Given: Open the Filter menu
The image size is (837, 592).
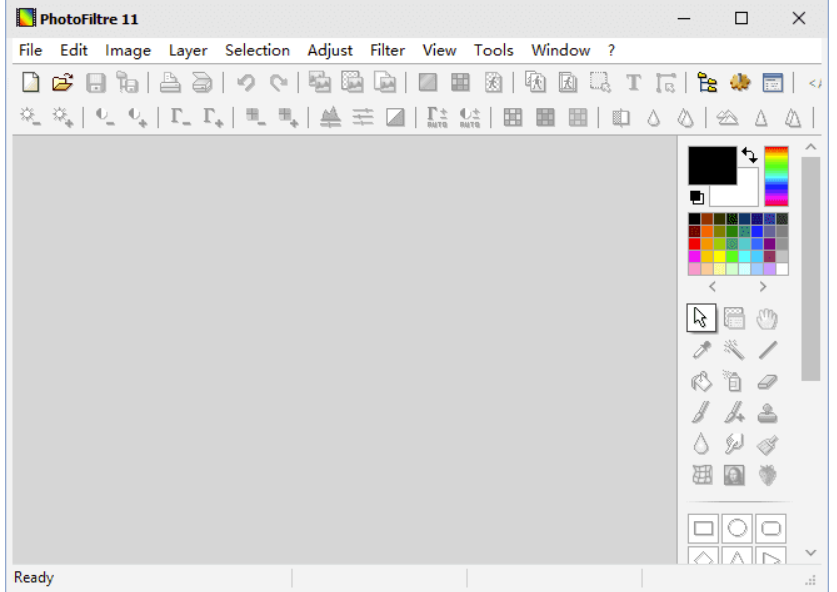Looking at the screenshot, I should point(388,50).
